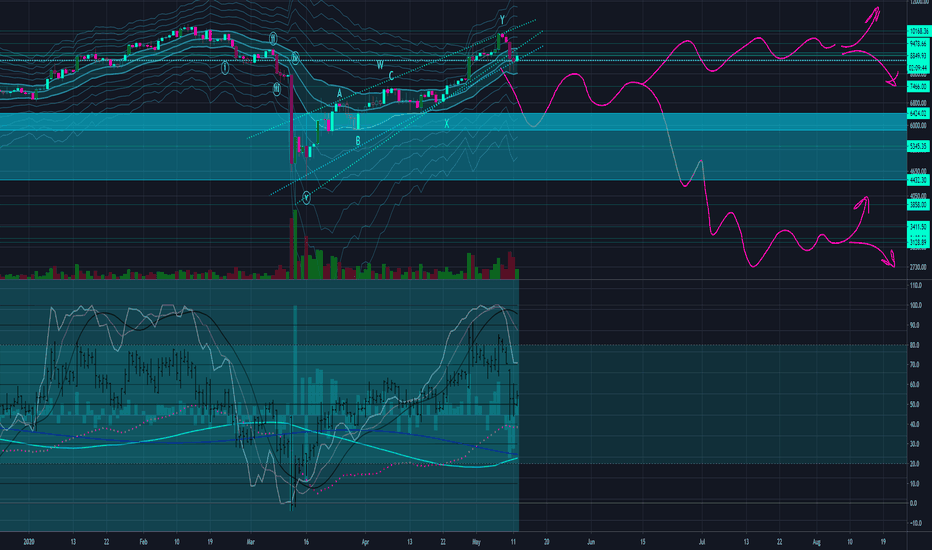Click the 6800.00 price axis value

(x=918, y=103)
